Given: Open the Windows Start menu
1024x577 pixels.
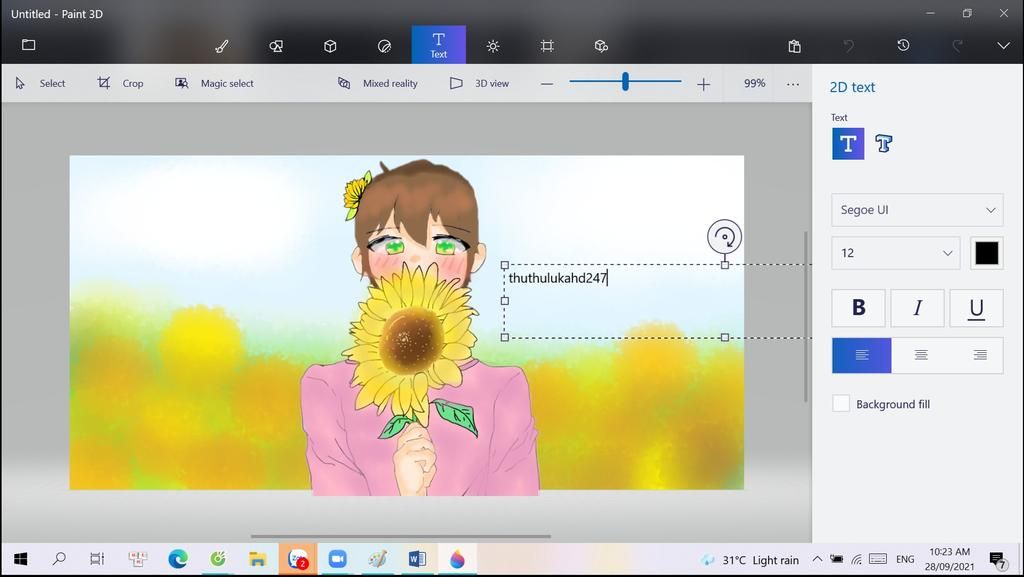Looking at the screenshot, I should (20, 559).
